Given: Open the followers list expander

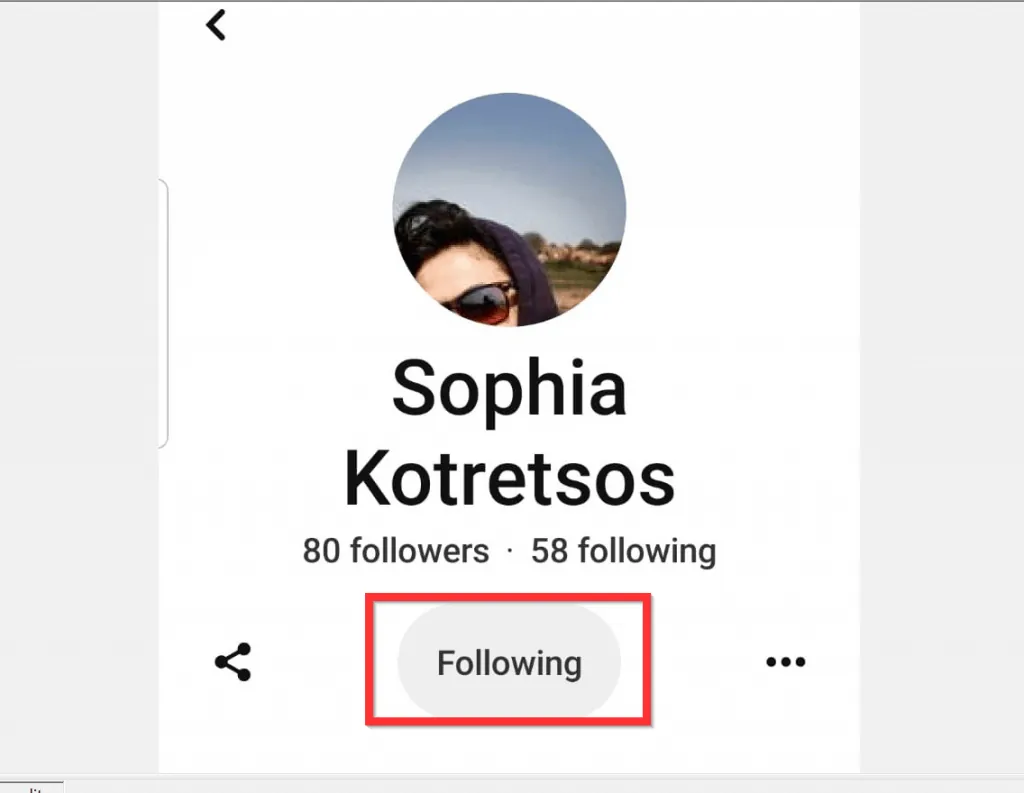Looking at the screenshot, I should coord(394,550).
